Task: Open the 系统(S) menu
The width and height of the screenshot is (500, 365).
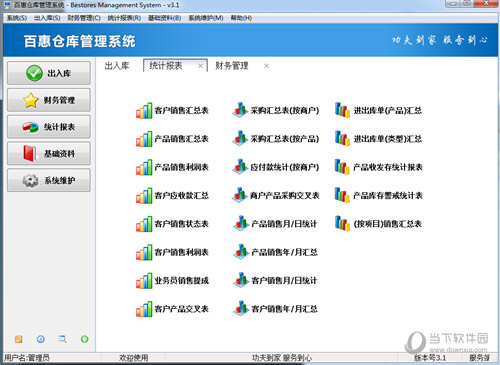Action: pos(17,18)
